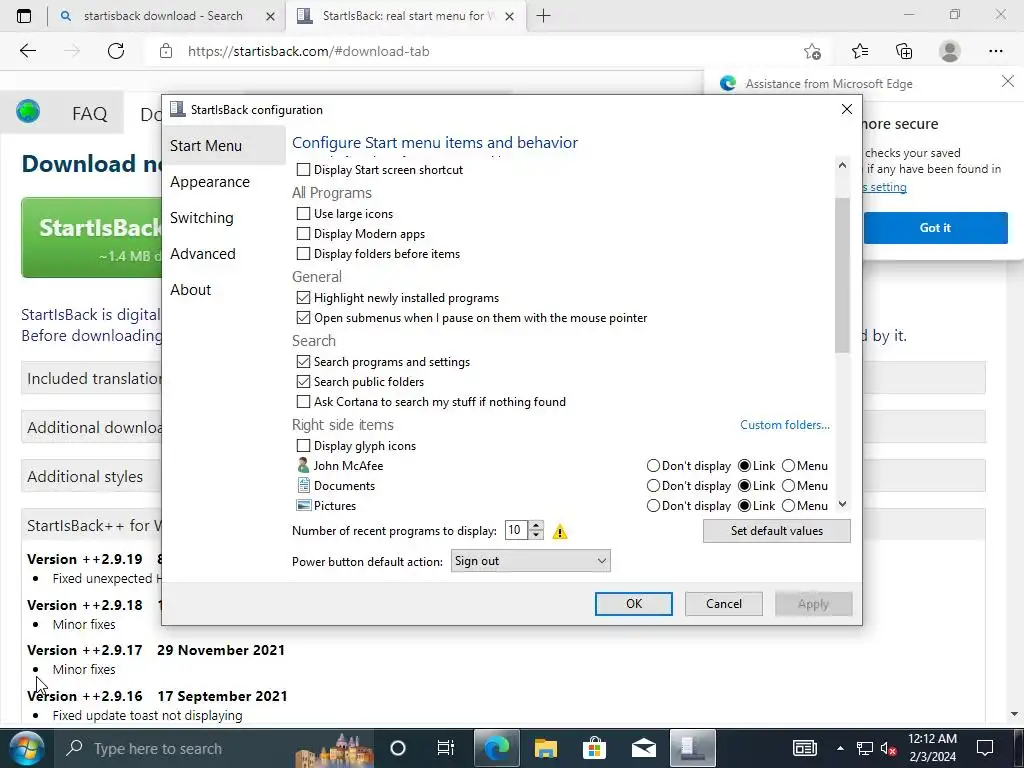1024x768 pixels.
Task: Open Task View on the taskbar
Action: (x=445, y=748)
